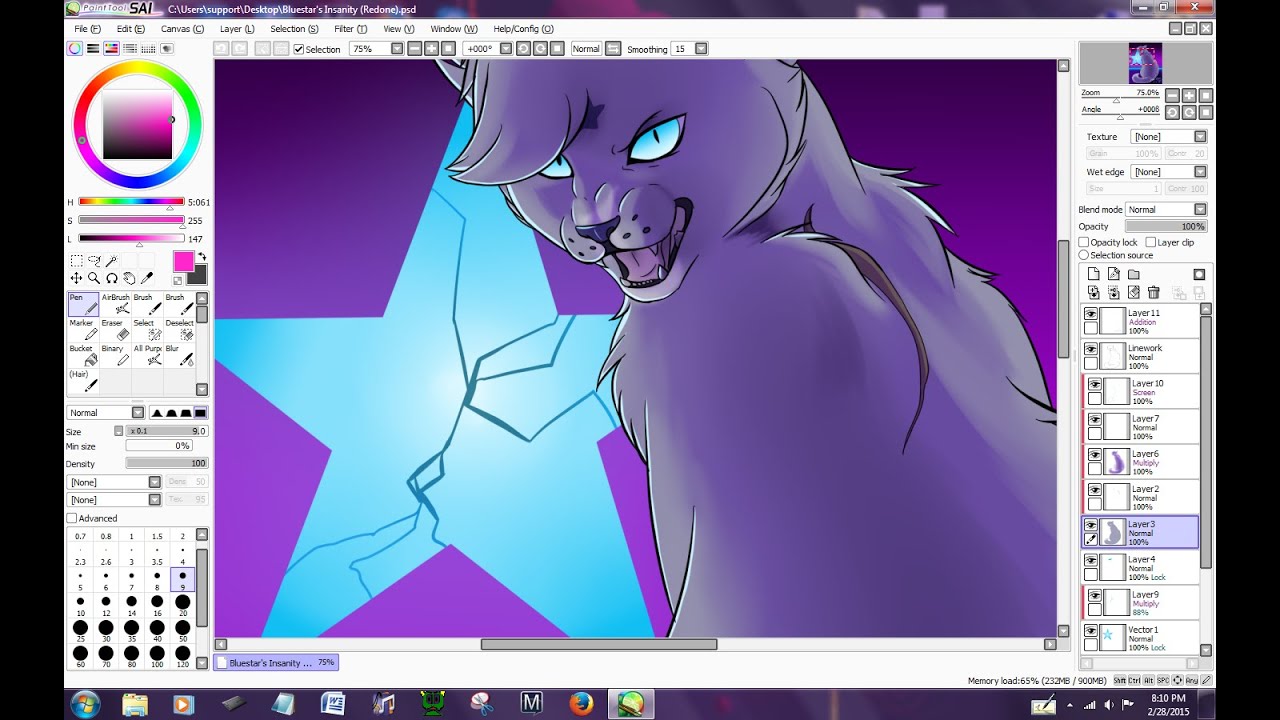Select brush size 20 preset

pyautogui.click(x=182, y=607)
